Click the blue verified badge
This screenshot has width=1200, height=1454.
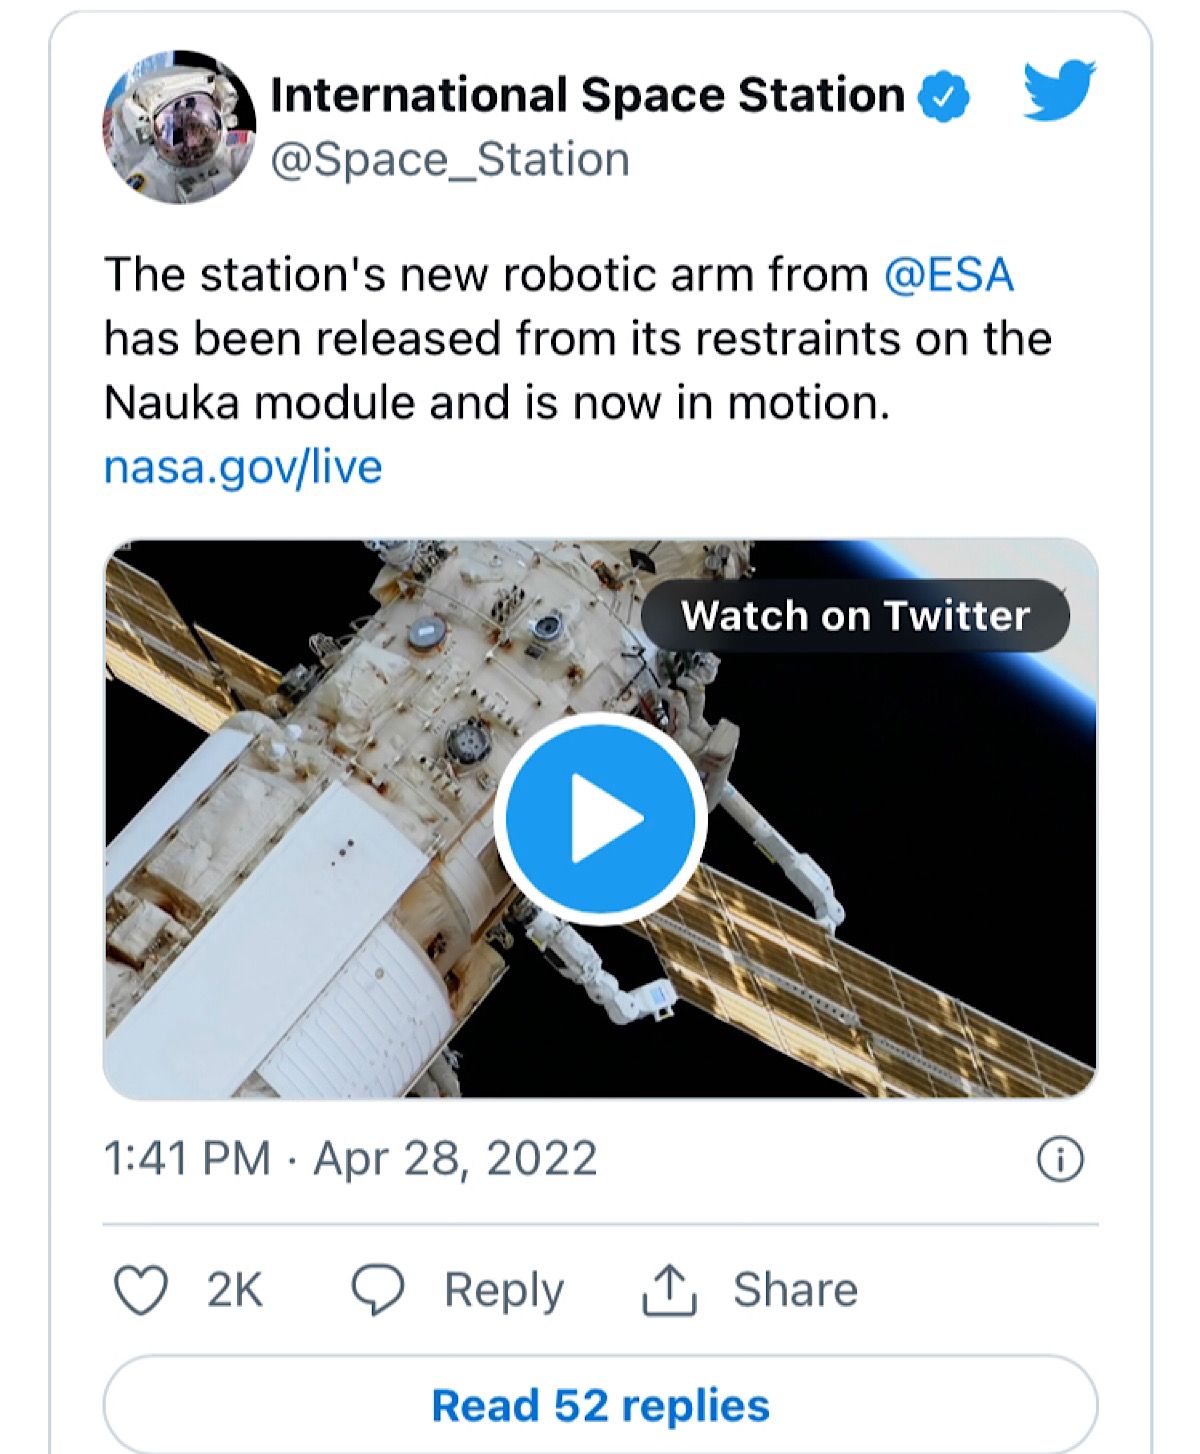click(943, 97)
